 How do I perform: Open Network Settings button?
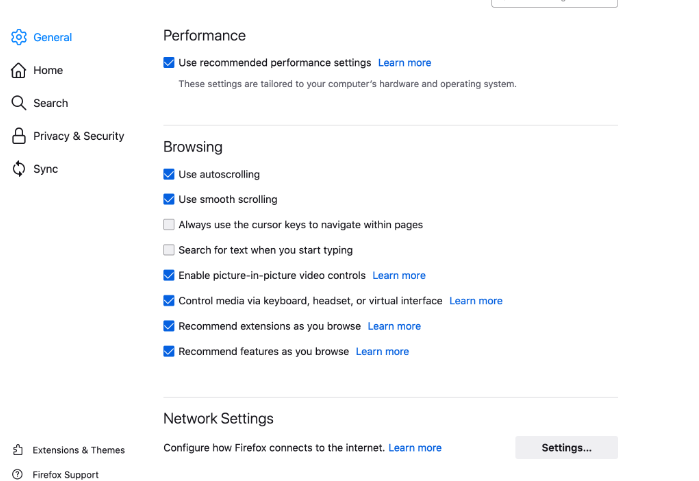(566, 448)
